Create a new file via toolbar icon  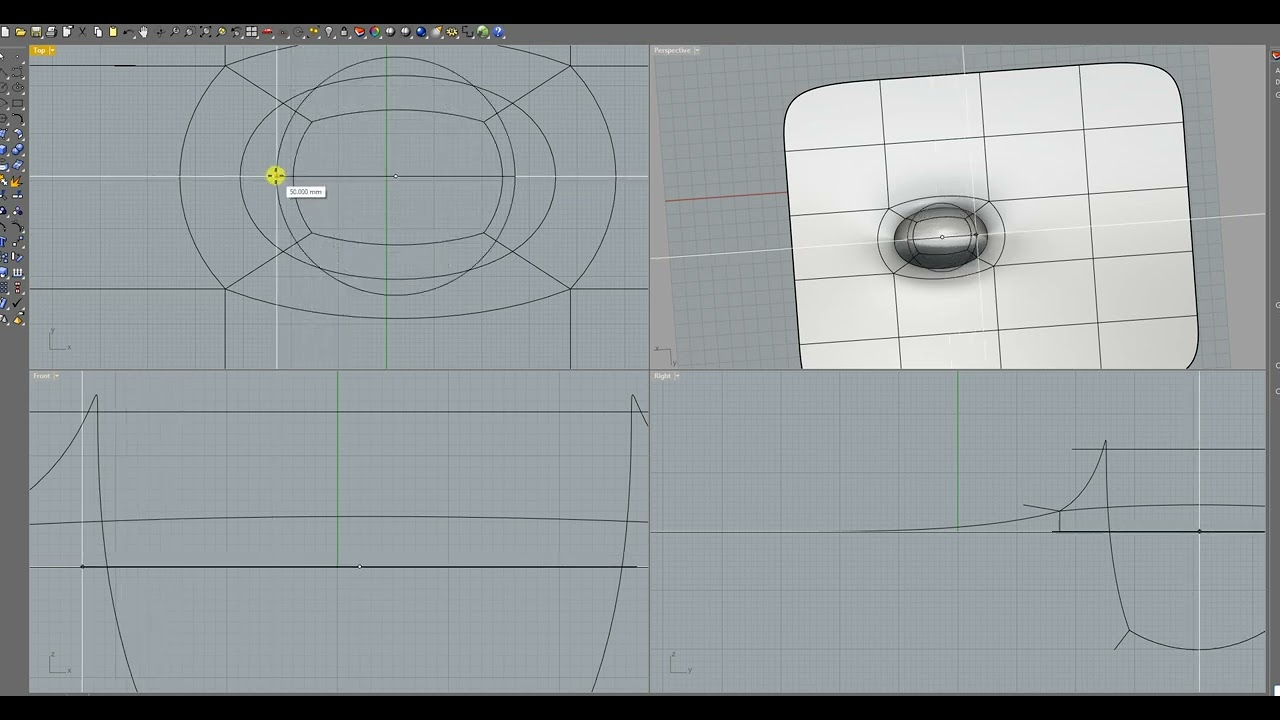pos(6,32)
